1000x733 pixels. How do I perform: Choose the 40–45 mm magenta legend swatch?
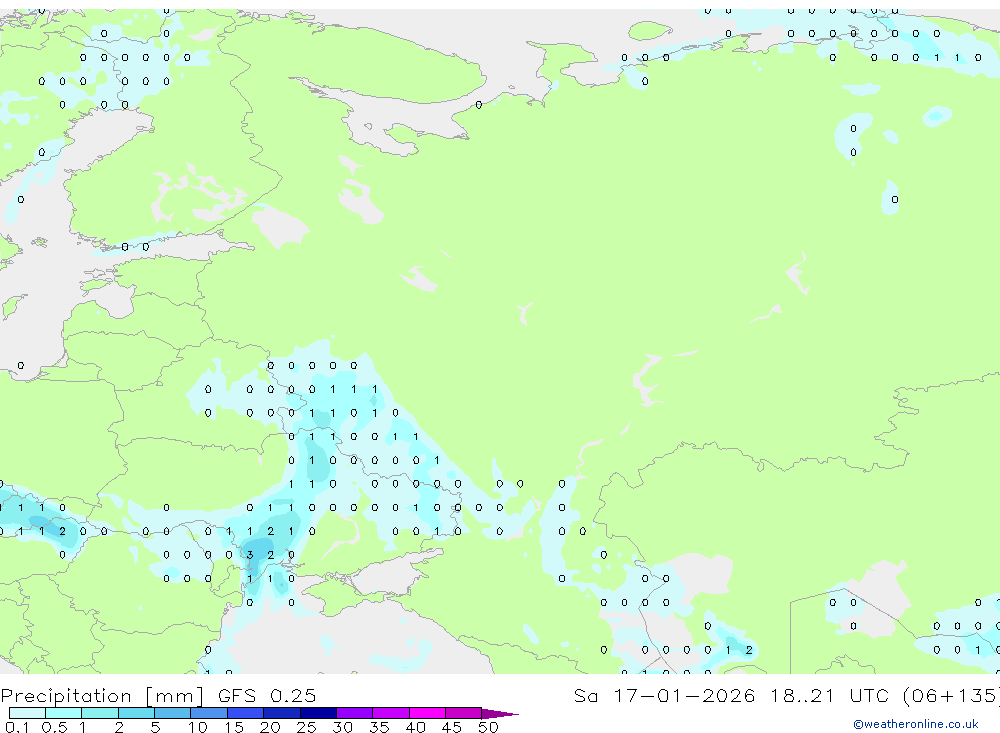(427, 713)
